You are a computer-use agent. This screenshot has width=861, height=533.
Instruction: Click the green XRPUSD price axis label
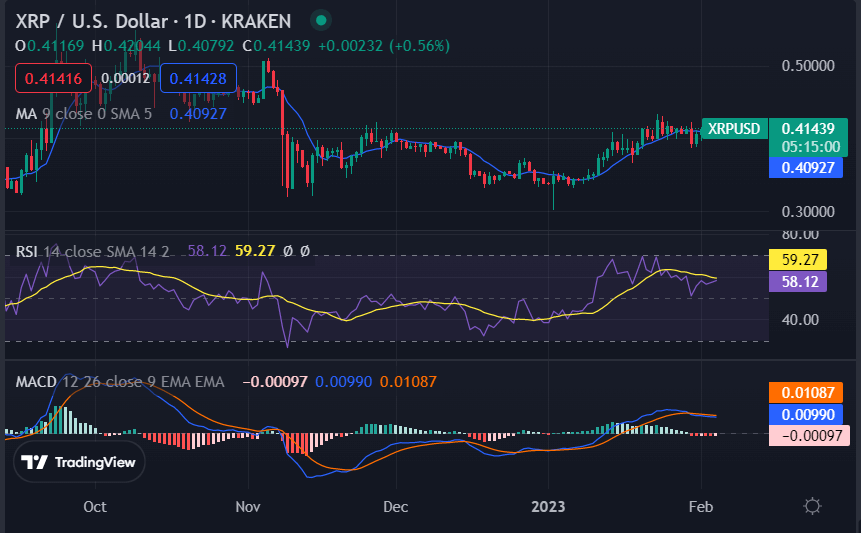(733, 129)
